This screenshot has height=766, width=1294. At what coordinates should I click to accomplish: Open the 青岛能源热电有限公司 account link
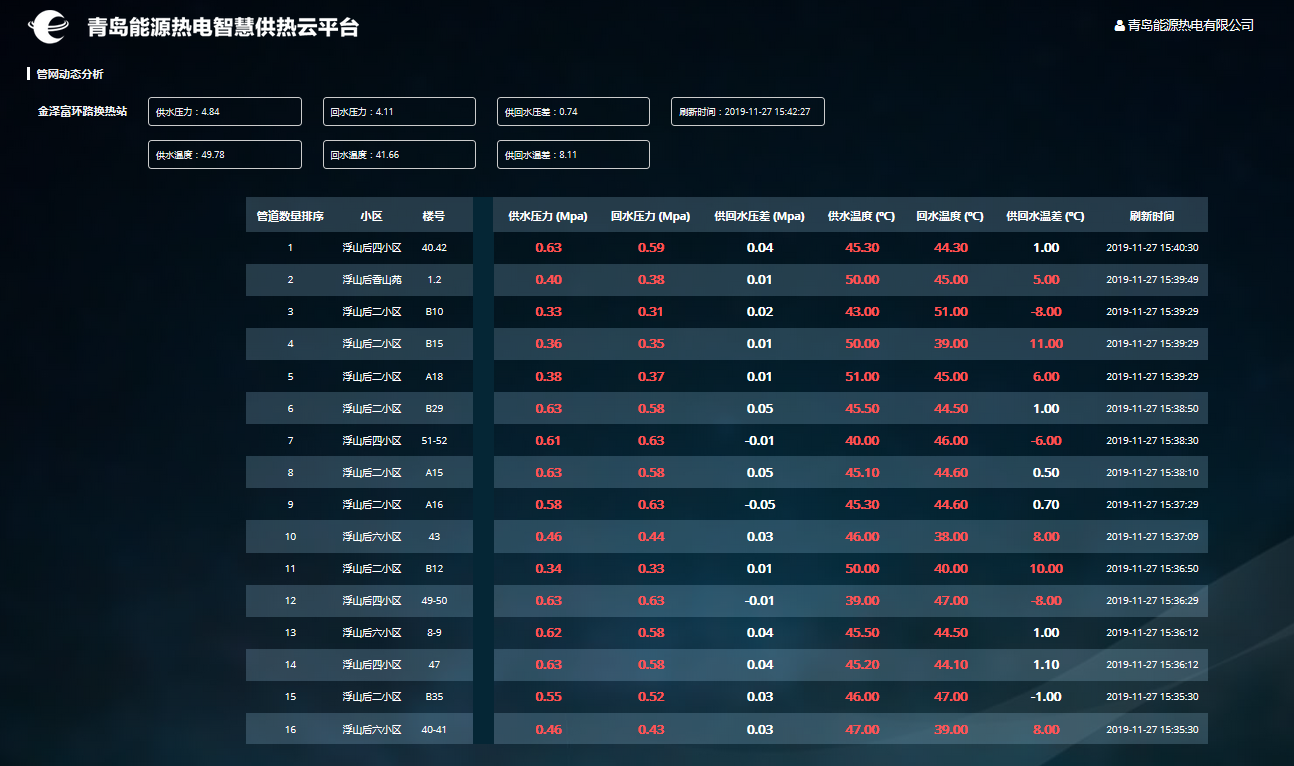pyautogui.click(x=1190, y=26)
